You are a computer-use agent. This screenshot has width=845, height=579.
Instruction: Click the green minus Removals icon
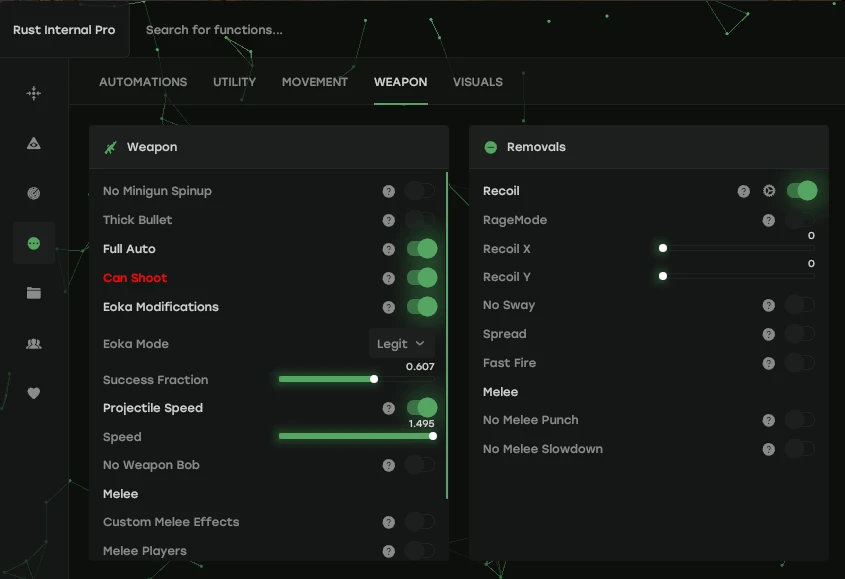[x=490, y=147]
